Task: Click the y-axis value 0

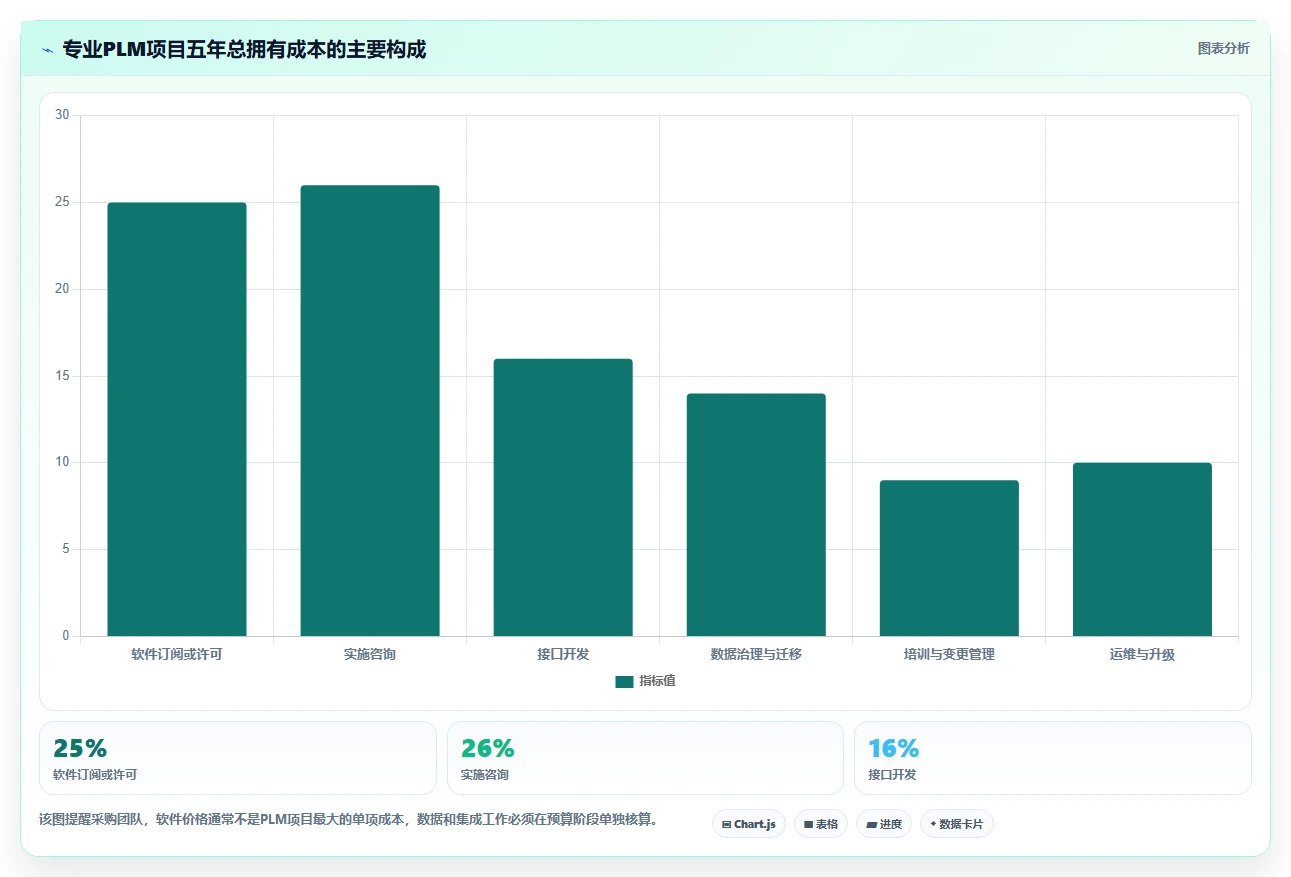Action: [65, 636]
